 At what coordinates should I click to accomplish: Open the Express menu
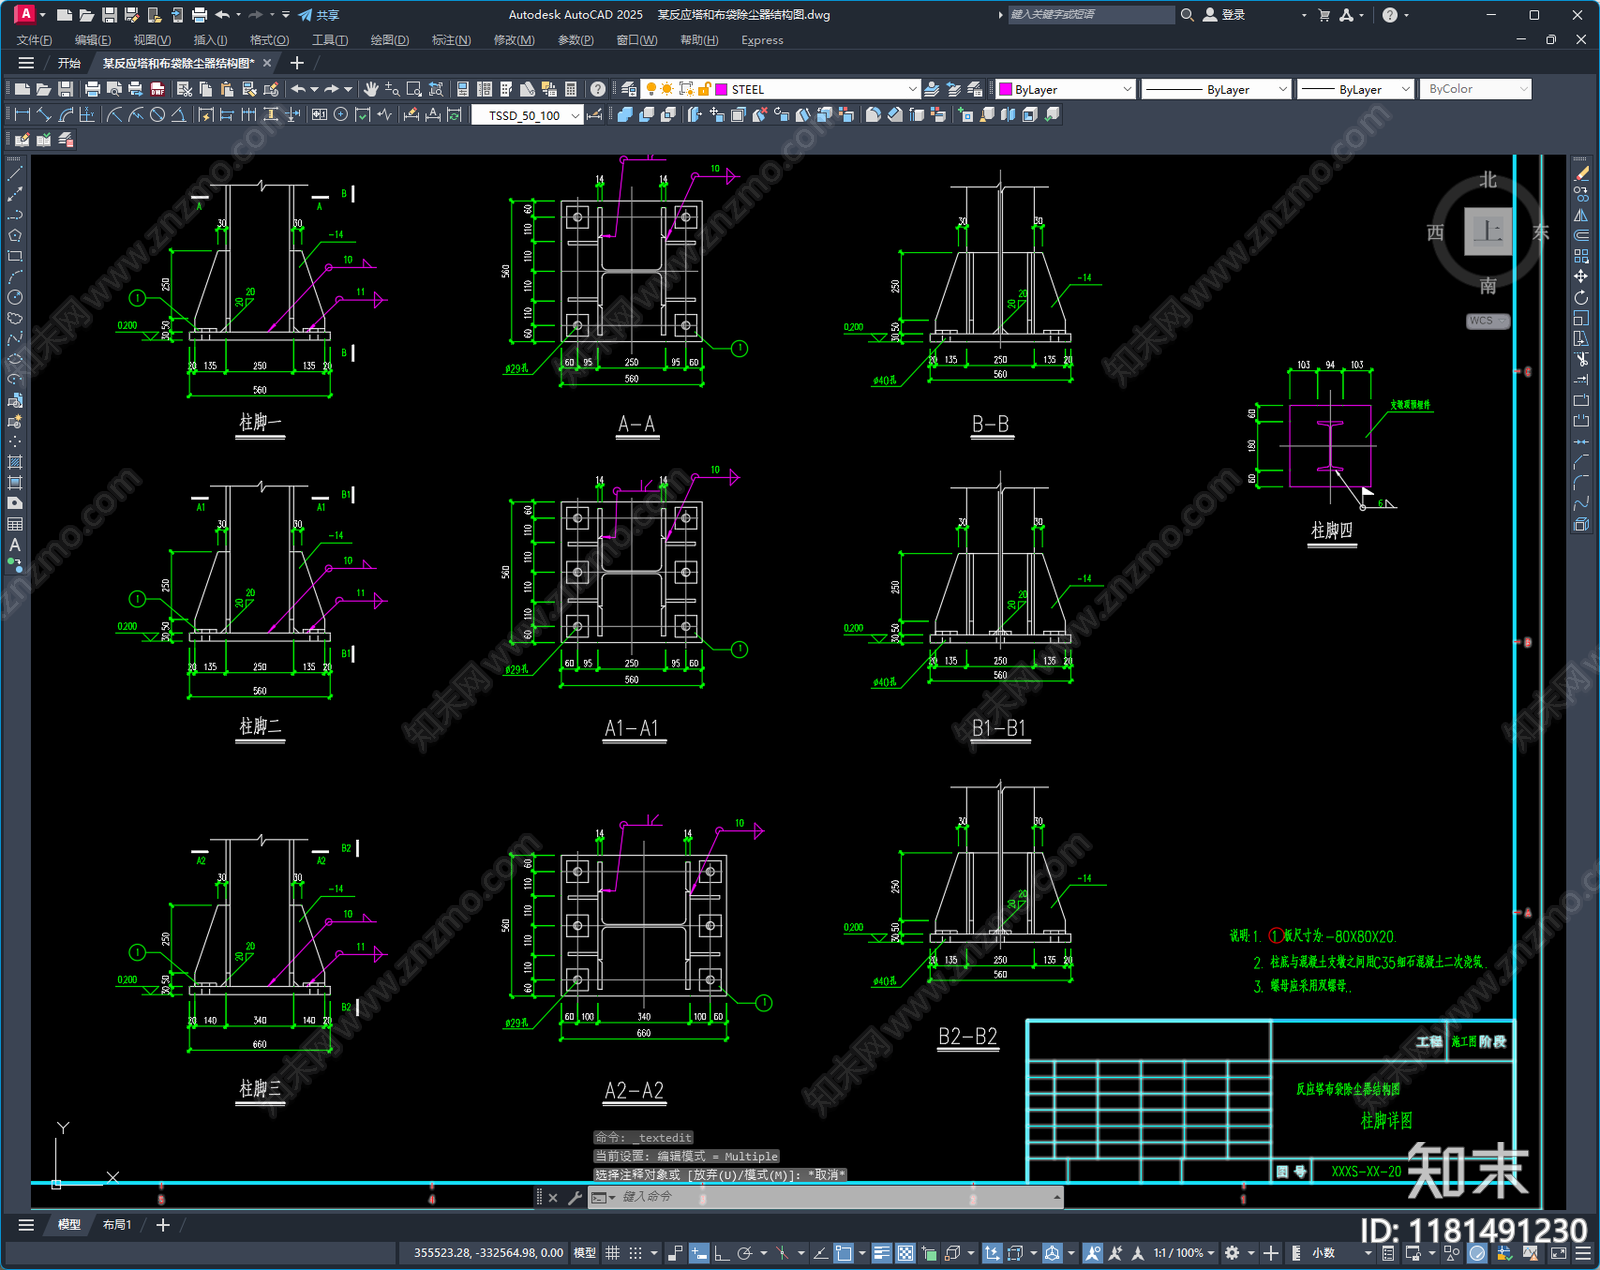coord(762,40)
